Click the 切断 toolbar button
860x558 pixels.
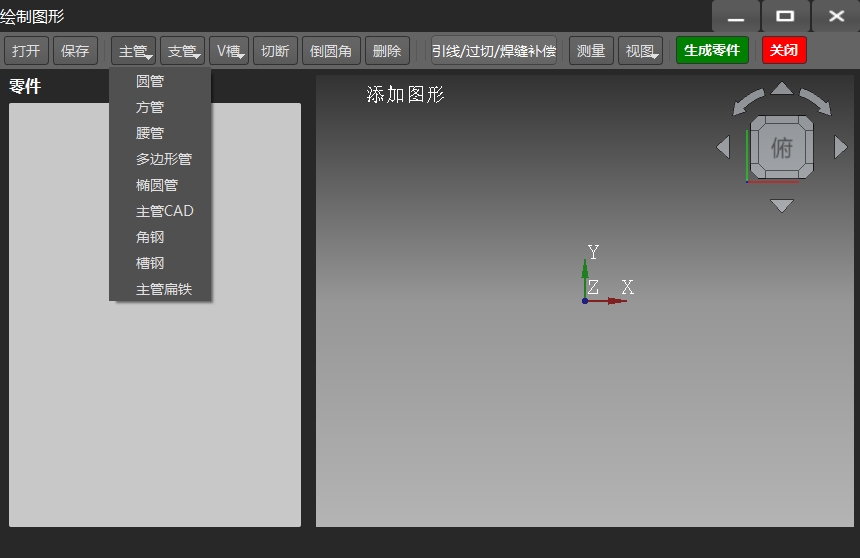[275, 51]
